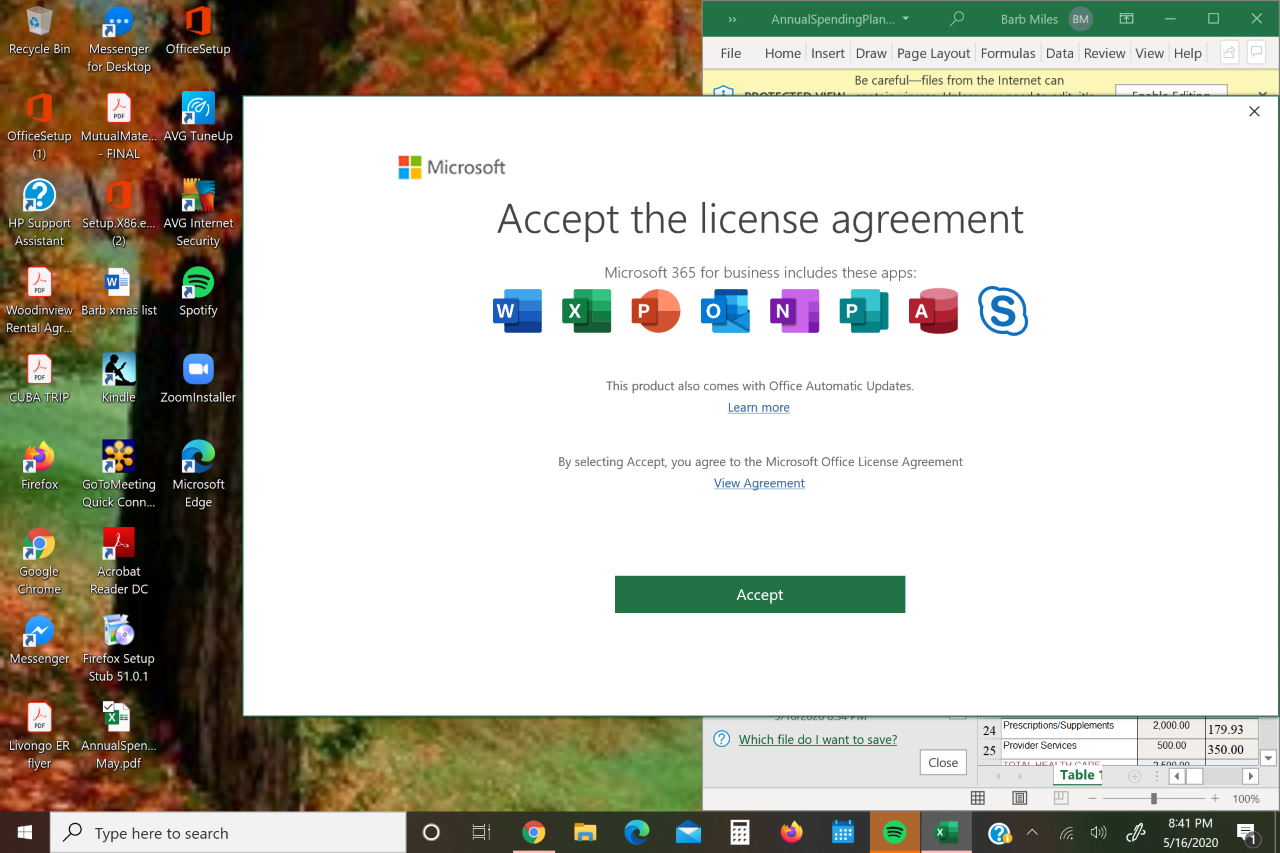Open the File menu in Excel
1280x853 pixels.
point(731,53)
